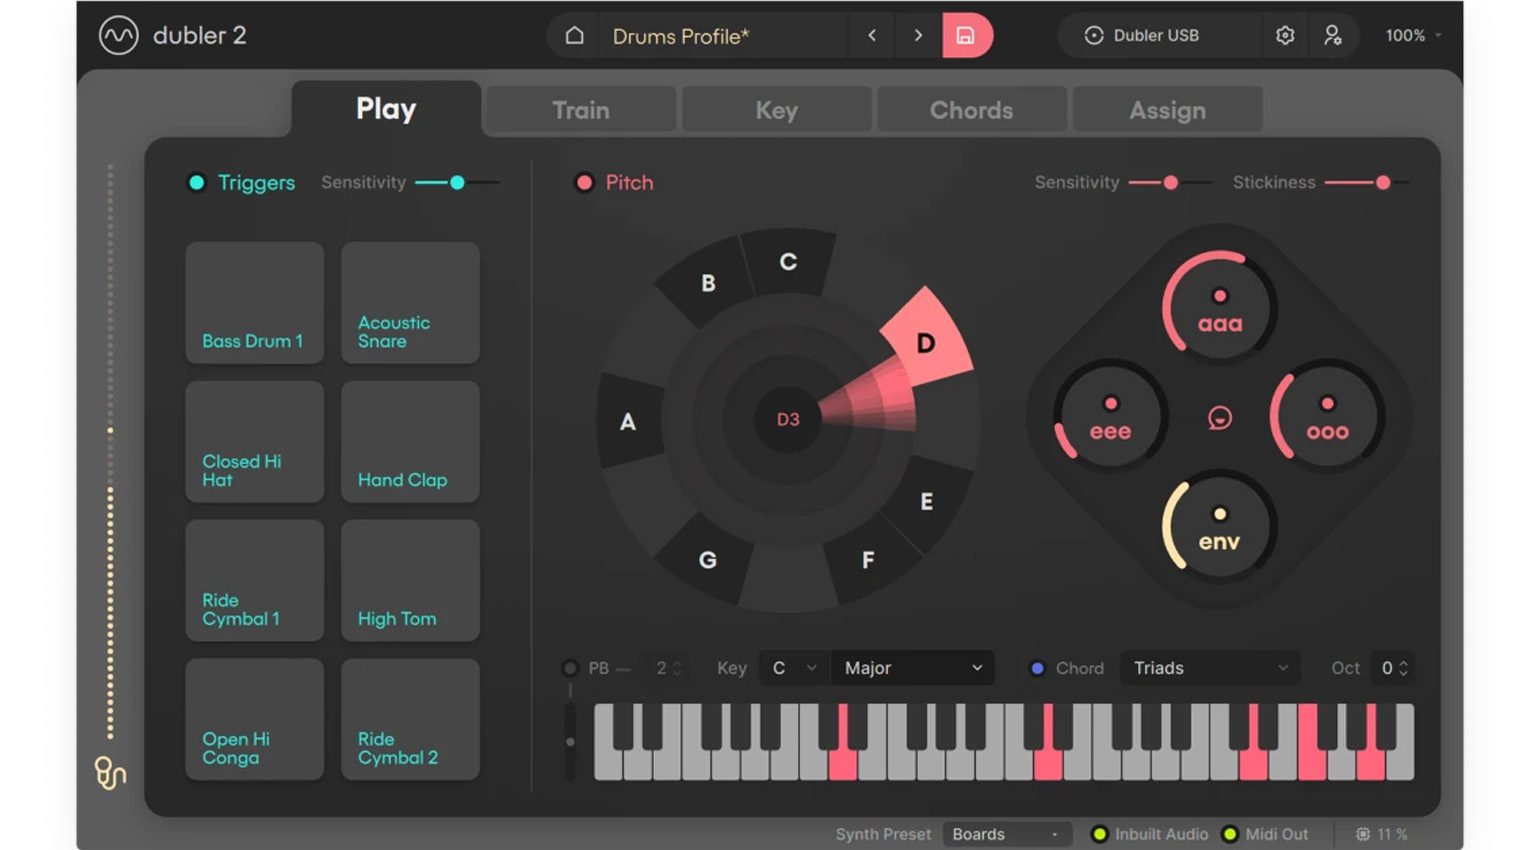Toggle the Triggers section on or off
The image size is (1540, 850).
pos(197,183)
